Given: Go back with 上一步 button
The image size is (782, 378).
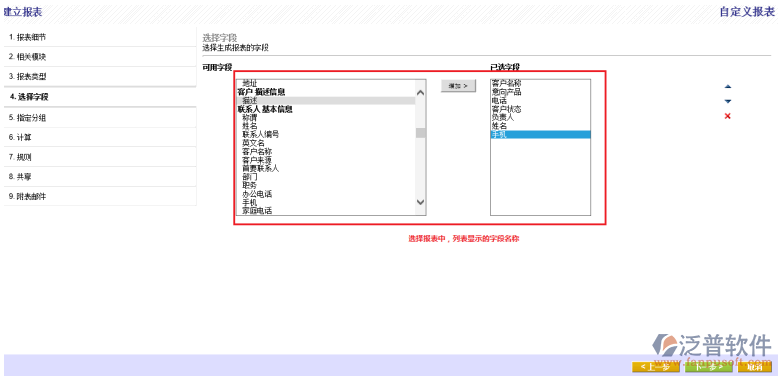Looking at the screenshot, I should click(x=655, y=367).
